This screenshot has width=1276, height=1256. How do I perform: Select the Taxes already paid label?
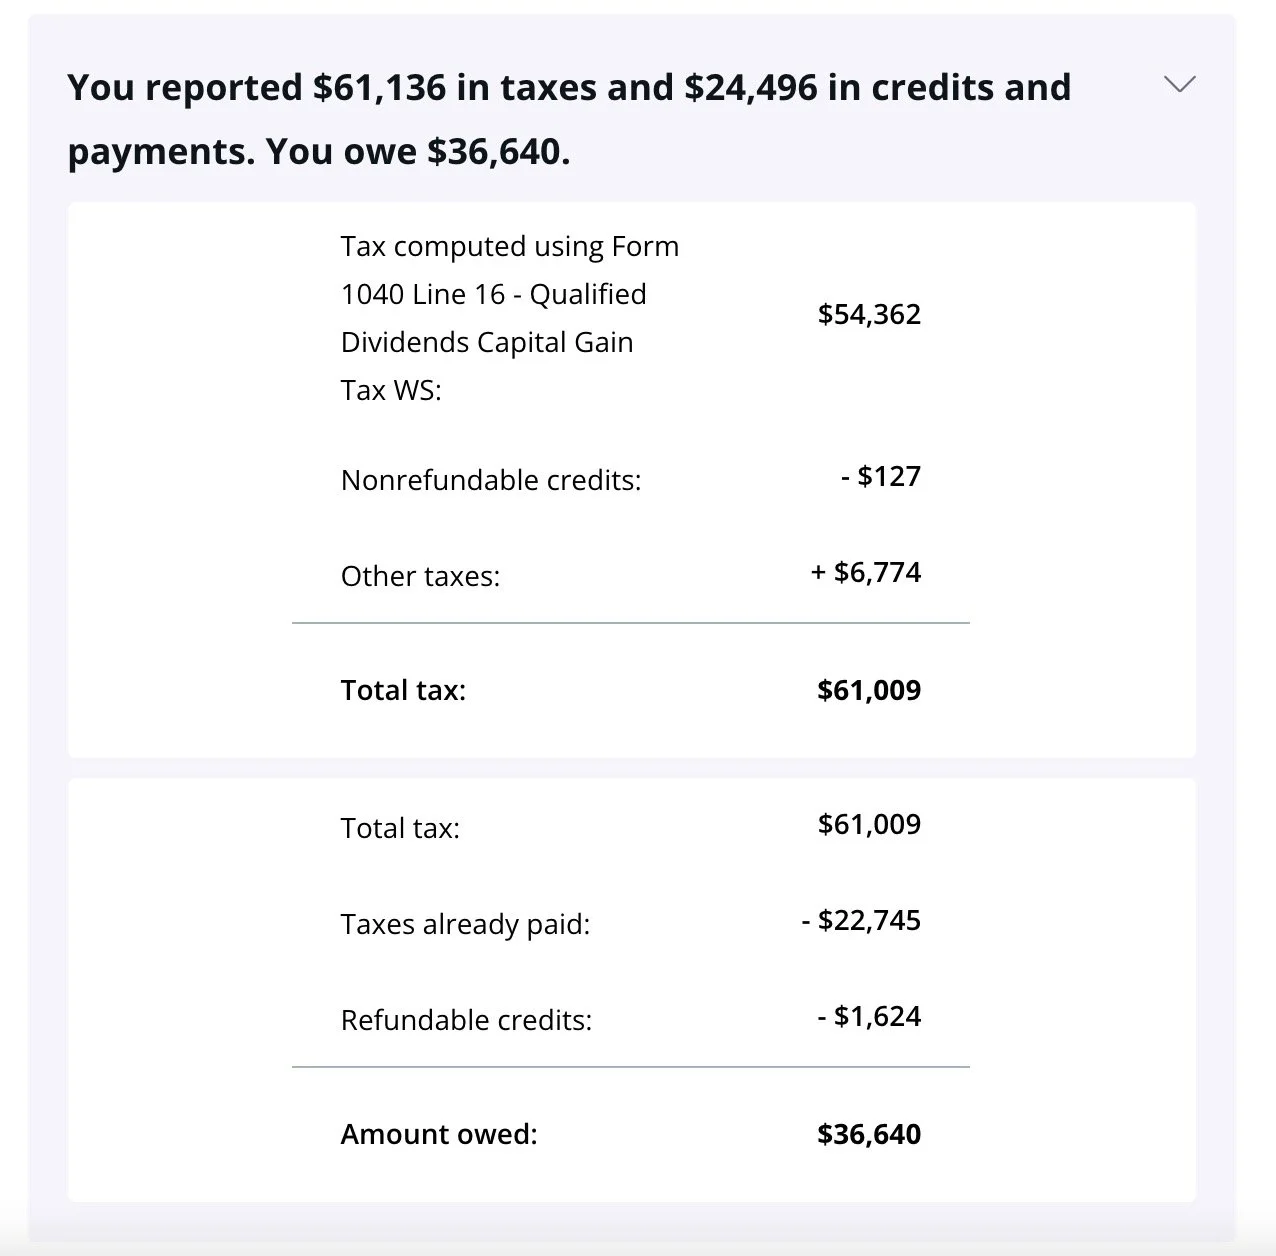pos(465,924)
